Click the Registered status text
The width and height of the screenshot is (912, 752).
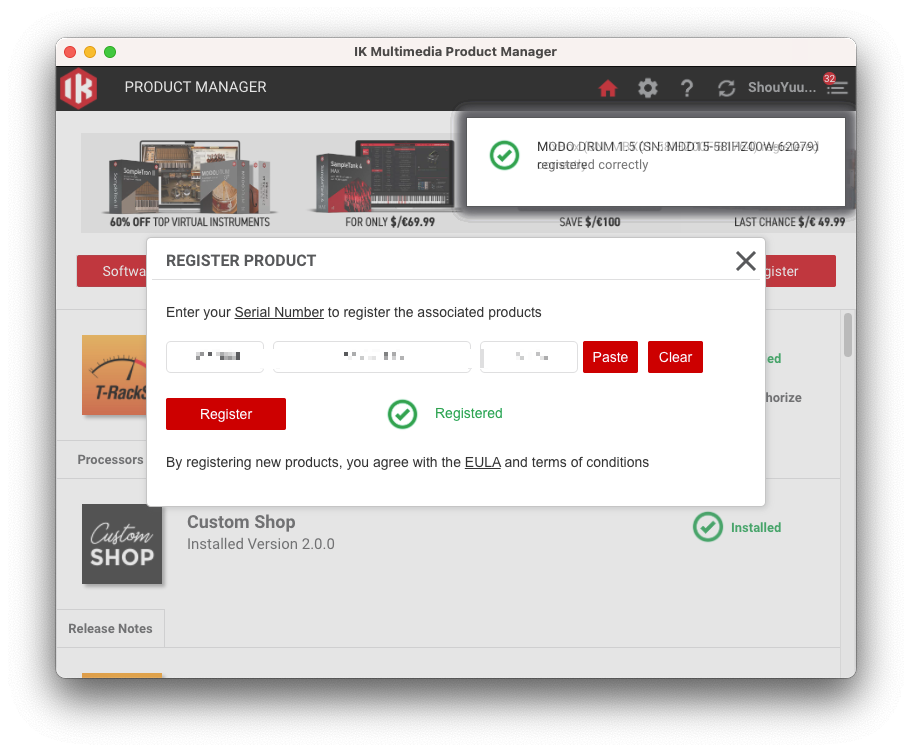(468, 414)
